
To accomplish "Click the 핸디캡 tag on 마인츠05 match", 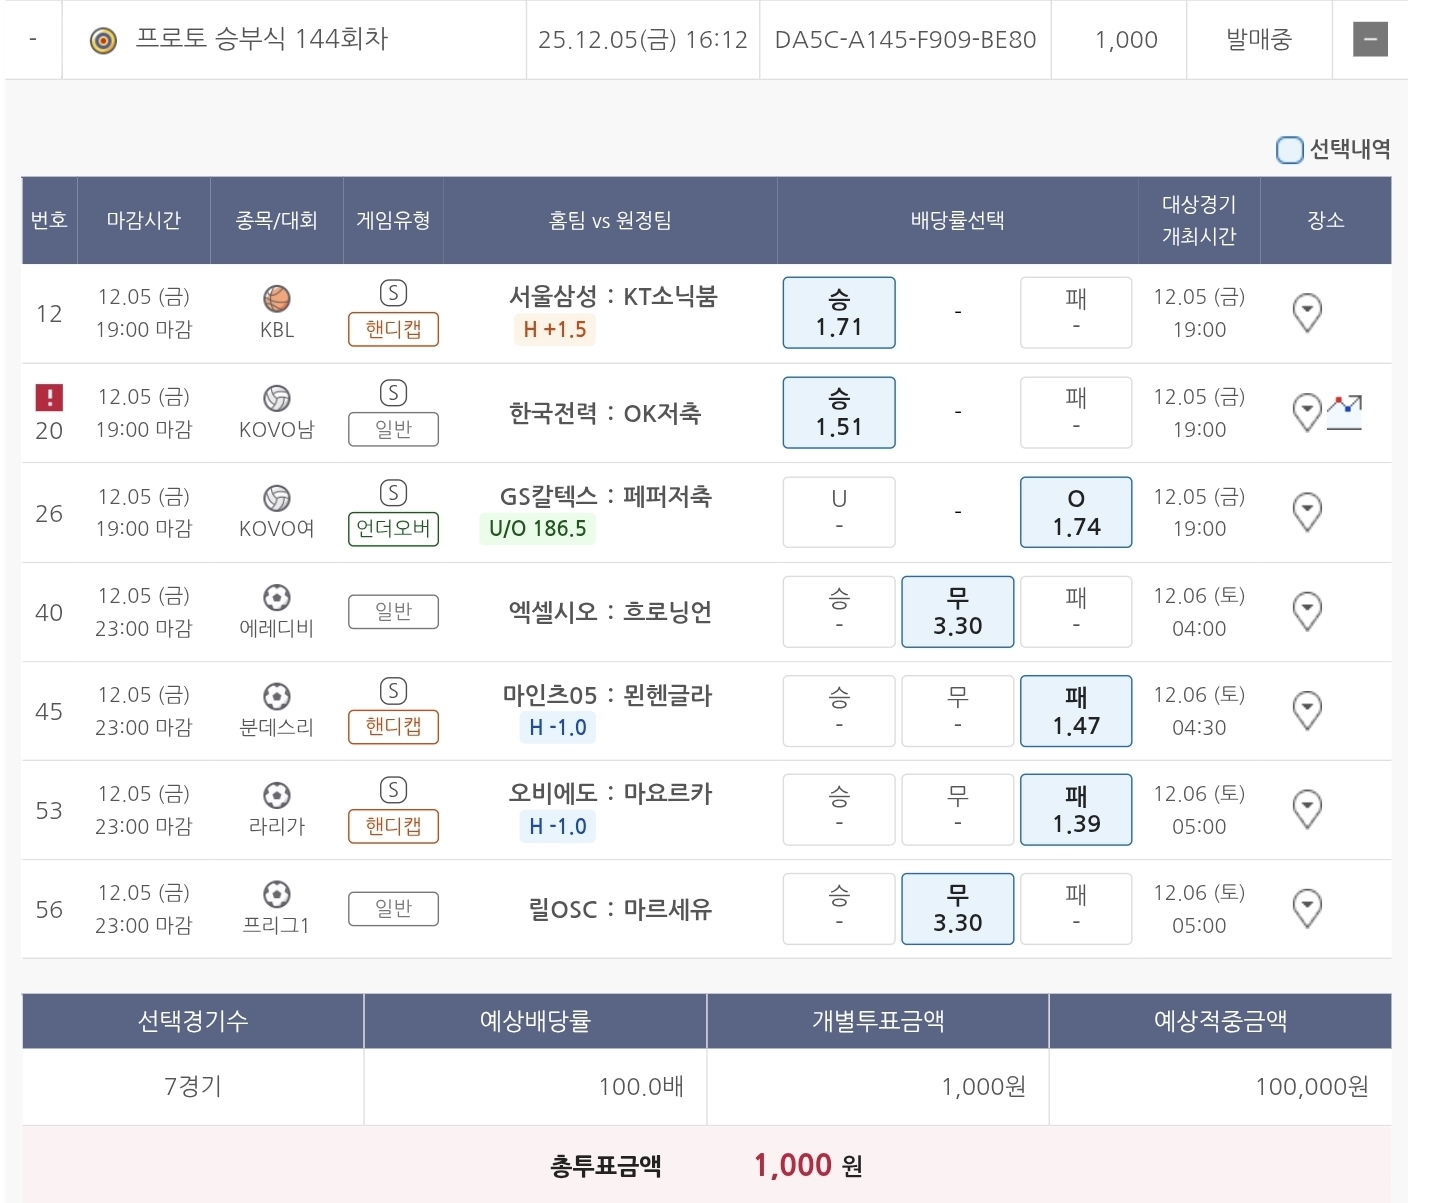I will click(x=393, y=727).
